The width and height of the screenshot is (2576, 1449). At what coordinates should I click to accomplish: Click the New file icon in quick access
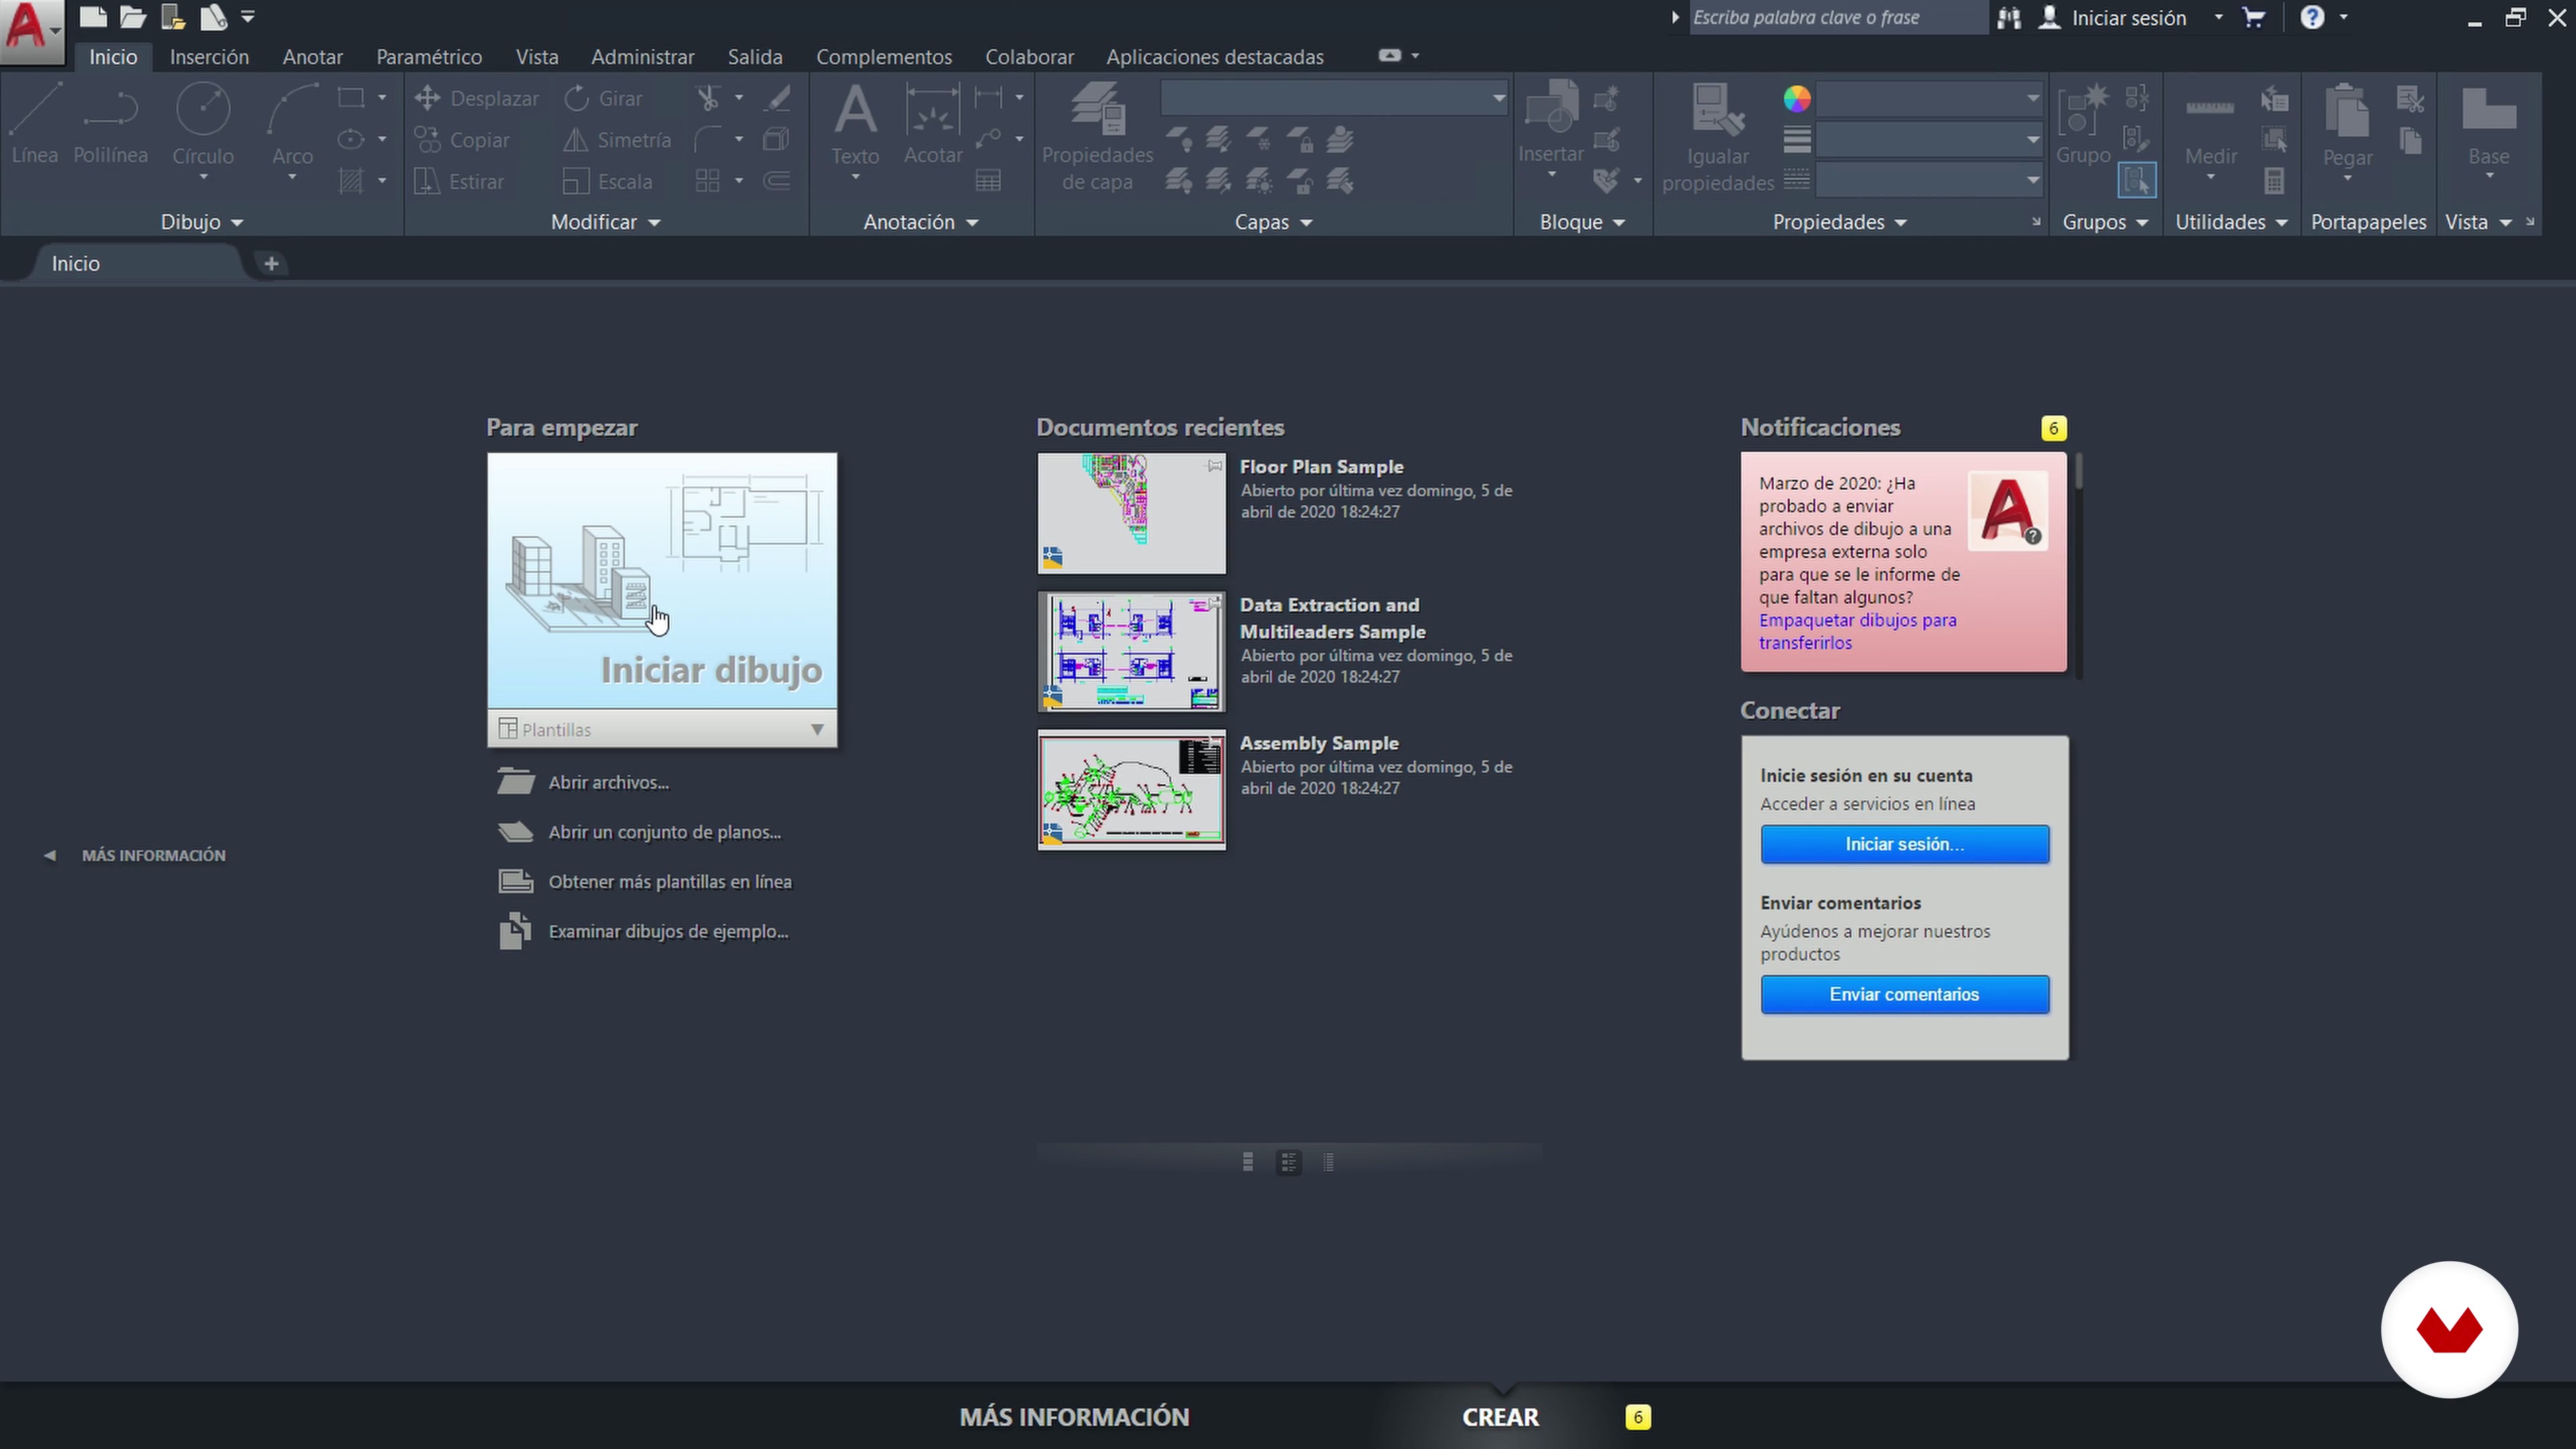tap(93, 17)
